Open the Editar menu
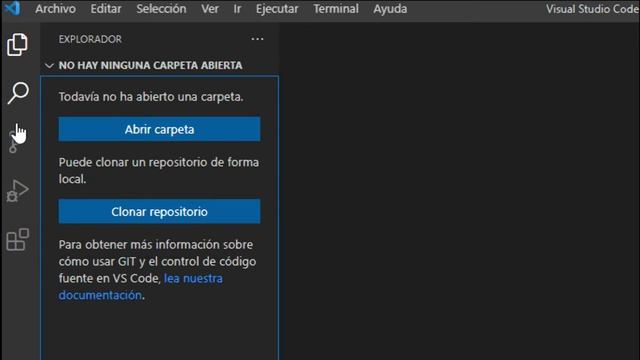Image resolution: width=640 pixels, height=360 pixels. pos(106,9)
